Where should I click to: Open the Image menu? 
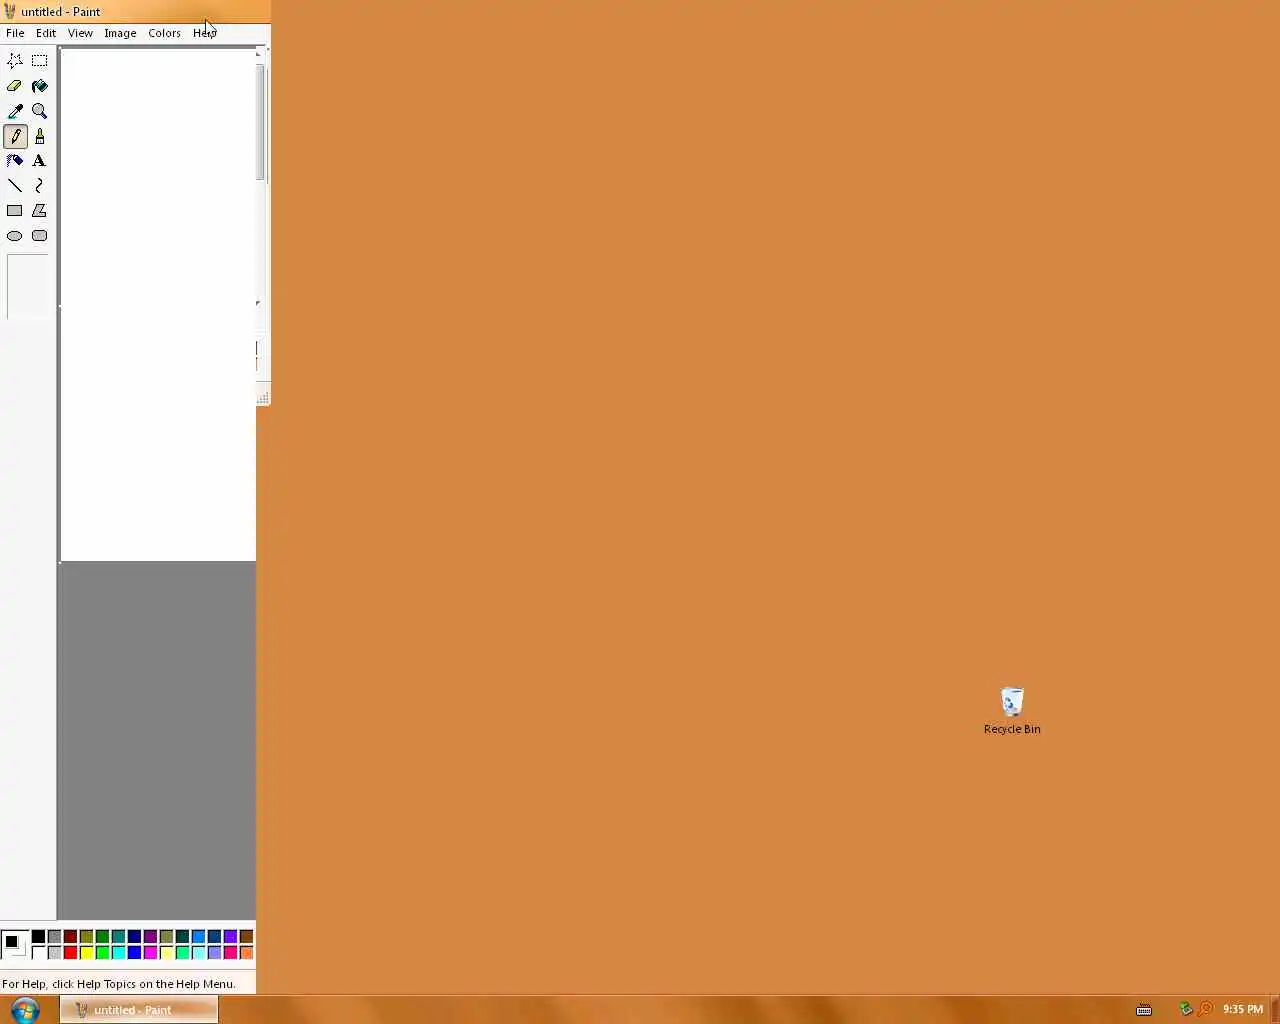pyautogui.click(x=120, y=33)
